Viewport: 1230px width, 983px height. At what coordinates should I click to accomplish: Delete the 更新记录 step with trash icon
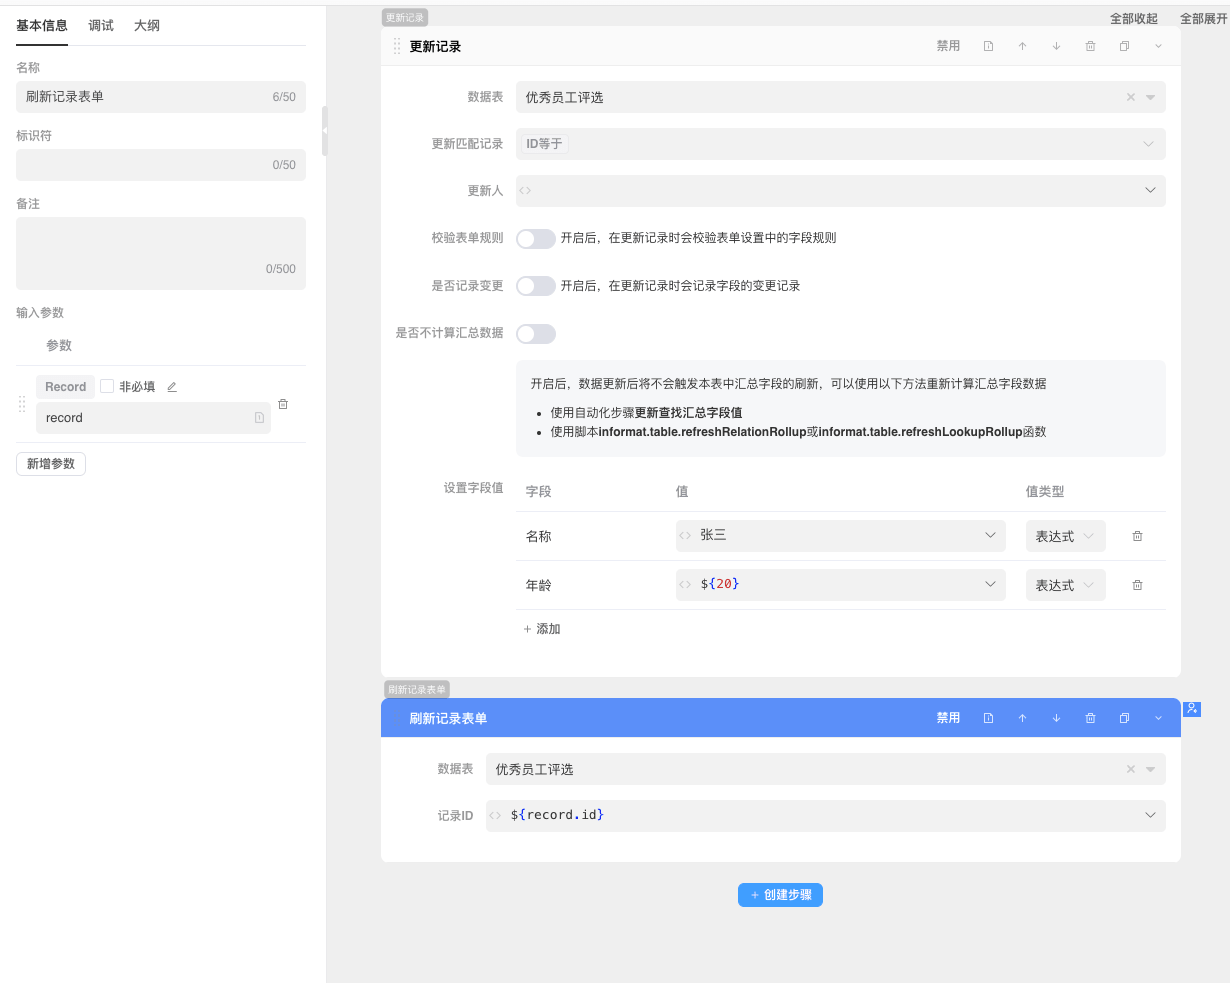click(x=1090, y=46)
